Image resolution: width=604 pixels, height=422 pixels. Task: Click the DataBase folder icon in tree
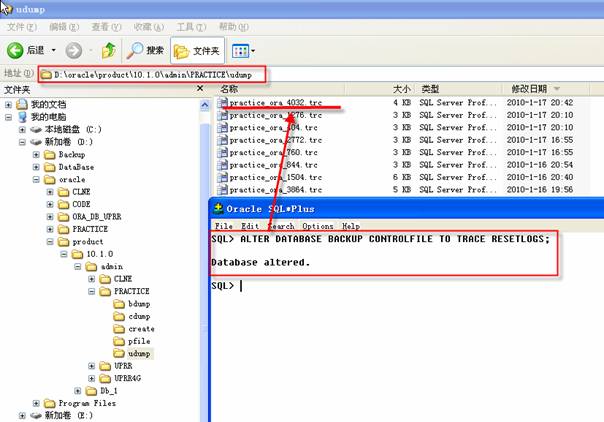click(50, 167)
